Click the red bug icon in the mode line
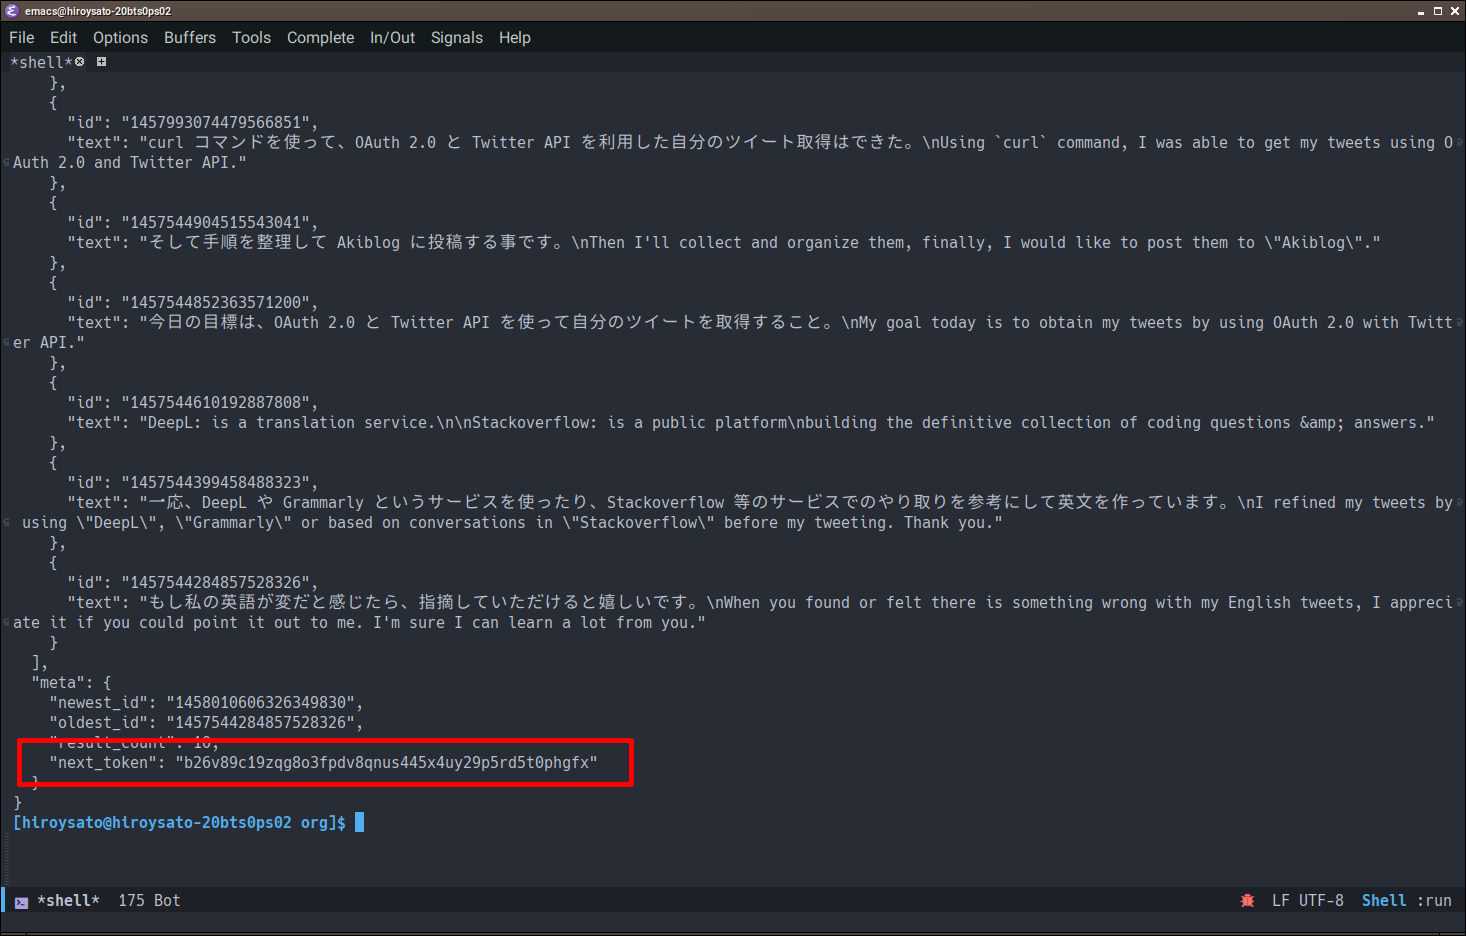Screen dimensions: 1466x936 point(1247,900)
